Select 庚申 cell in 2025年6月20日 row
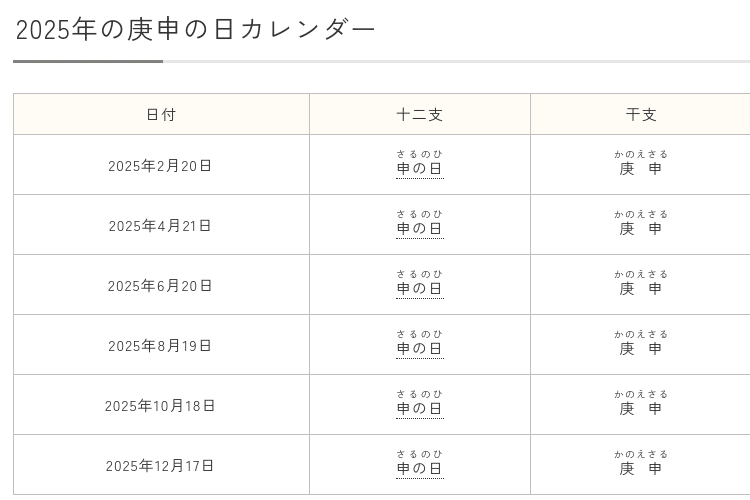Image resolution: width=750 pixels, height=500 pixels. click(x=641, y=289)
